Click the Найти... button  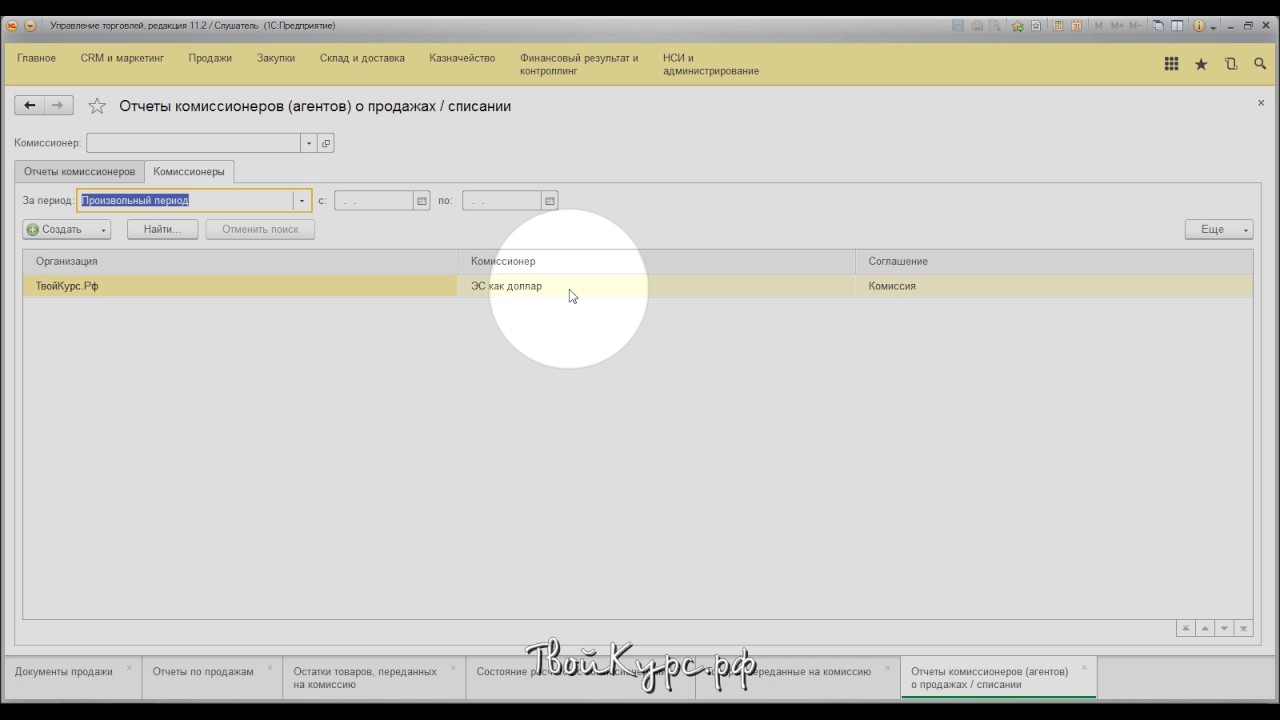(162, 230)
